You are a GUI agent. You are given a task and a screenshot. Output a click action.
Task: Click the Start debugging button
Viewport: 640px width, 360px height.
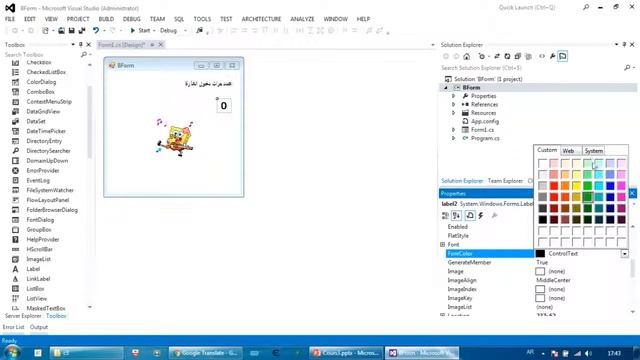click(x=140, y=31)
